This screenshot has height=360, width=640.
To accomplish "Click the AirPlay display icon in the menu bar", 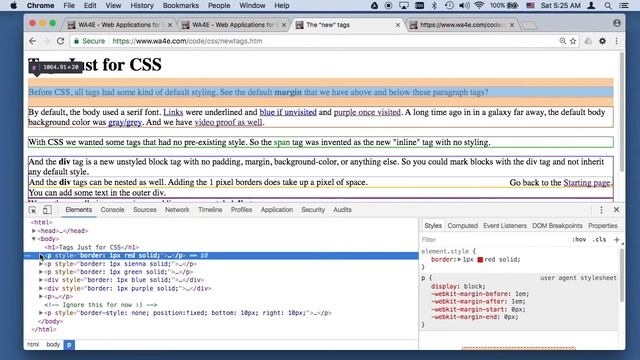I will coord(404,5).
